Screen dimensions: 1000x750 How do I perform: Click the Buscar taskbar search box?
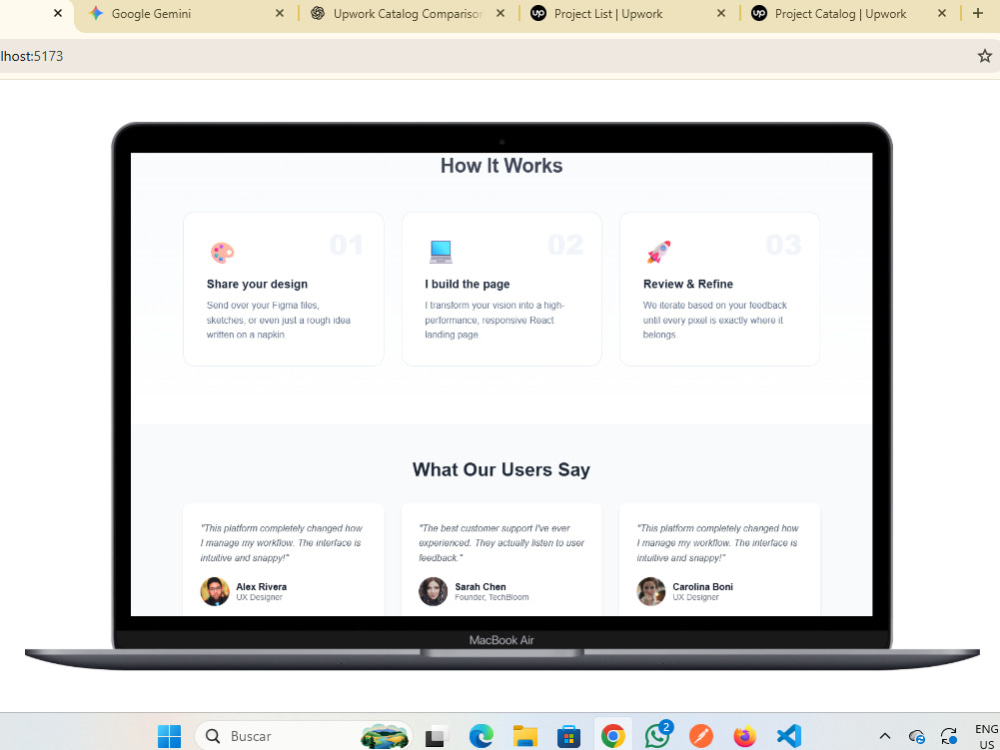(304, 736)
